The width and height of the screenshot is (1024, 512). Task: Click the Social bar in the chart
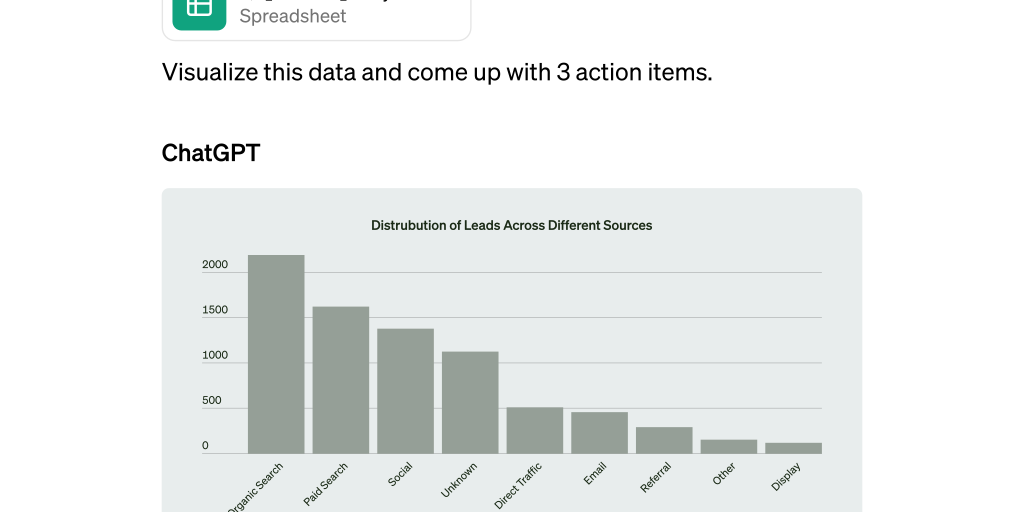[x=405, y=391]
